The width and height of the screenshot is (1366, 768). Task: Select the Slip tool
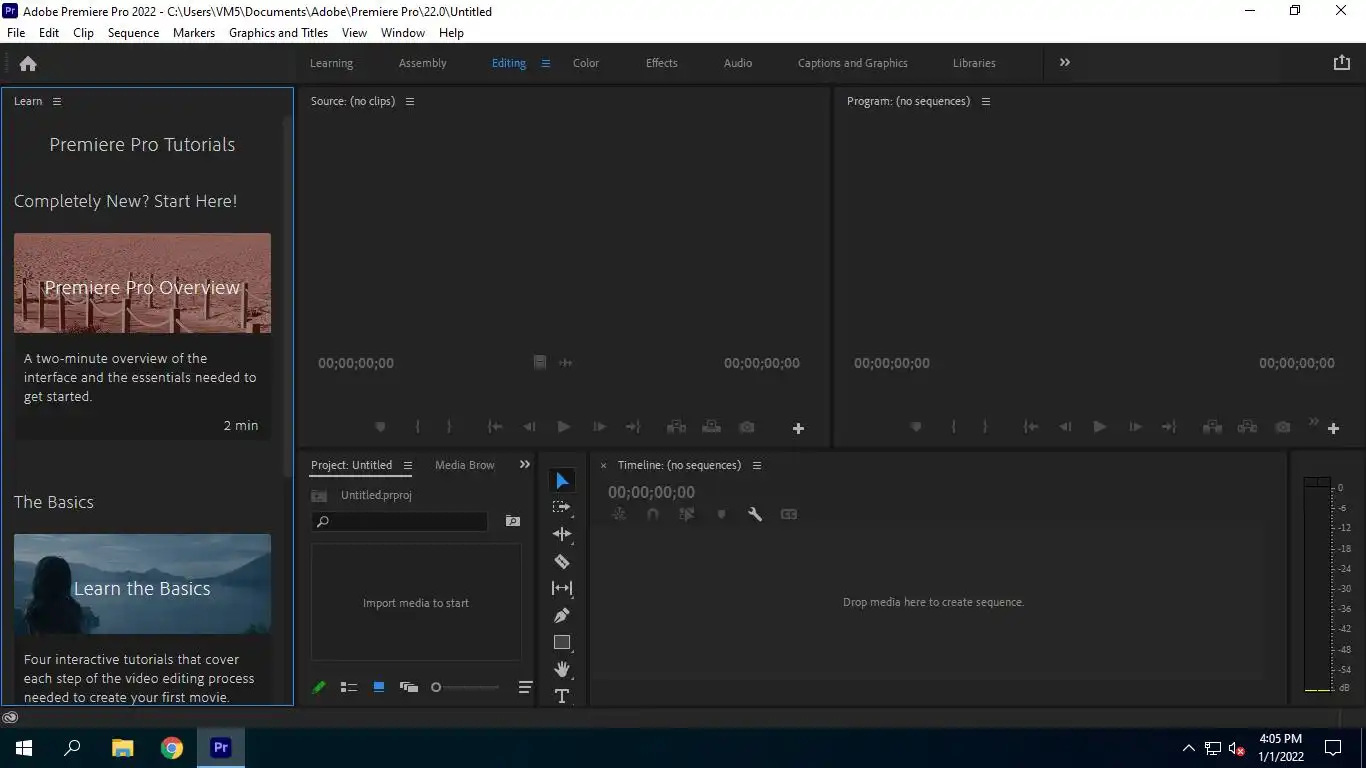tap(562, 588)
